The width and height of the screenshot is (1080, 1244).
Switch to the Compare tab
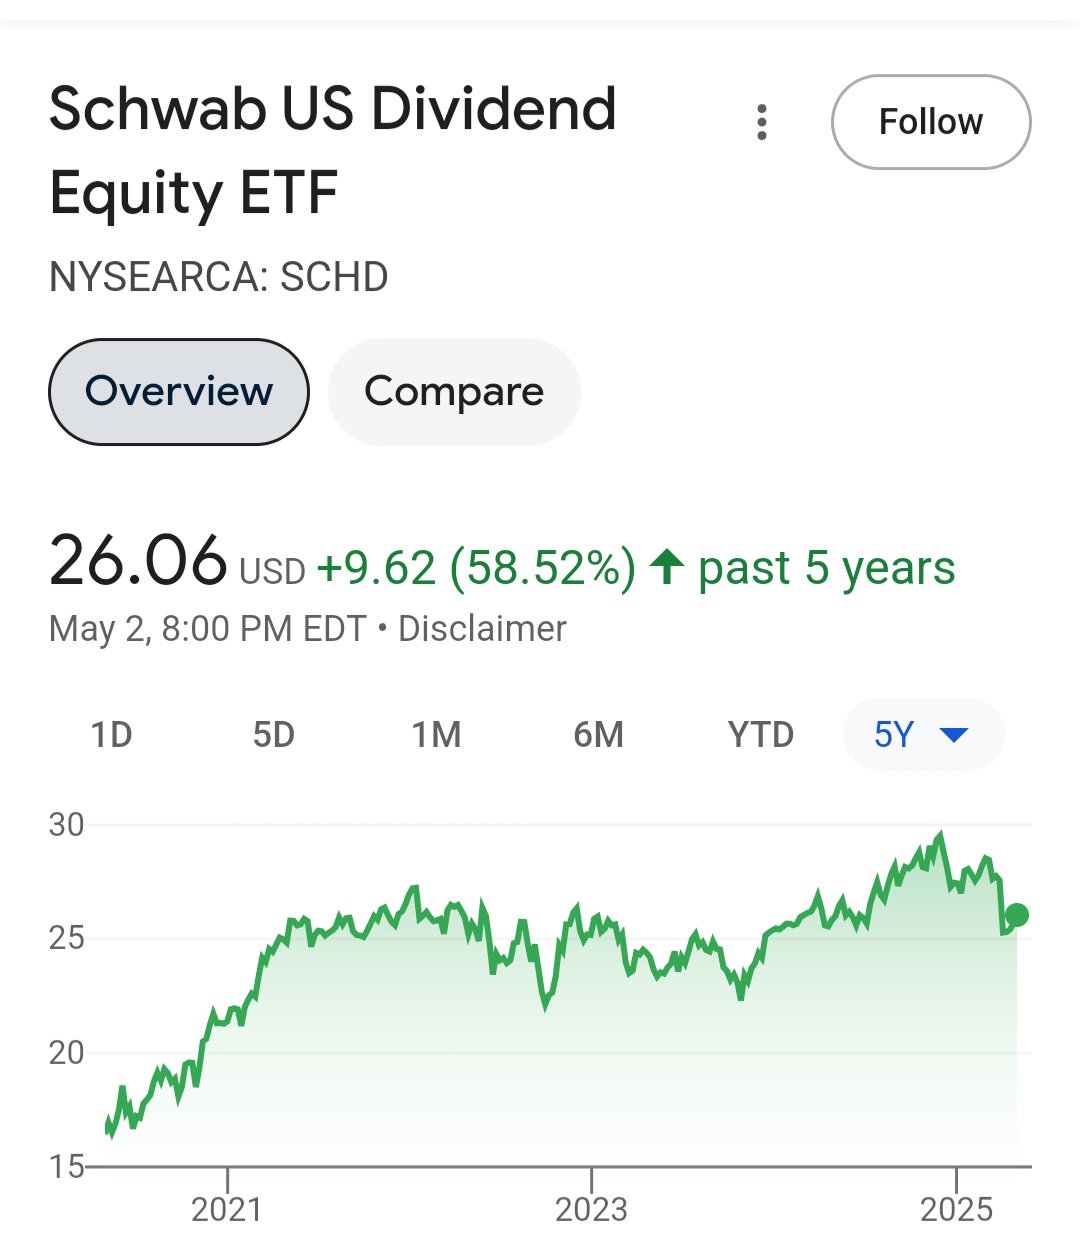click(x=454, y=392)
